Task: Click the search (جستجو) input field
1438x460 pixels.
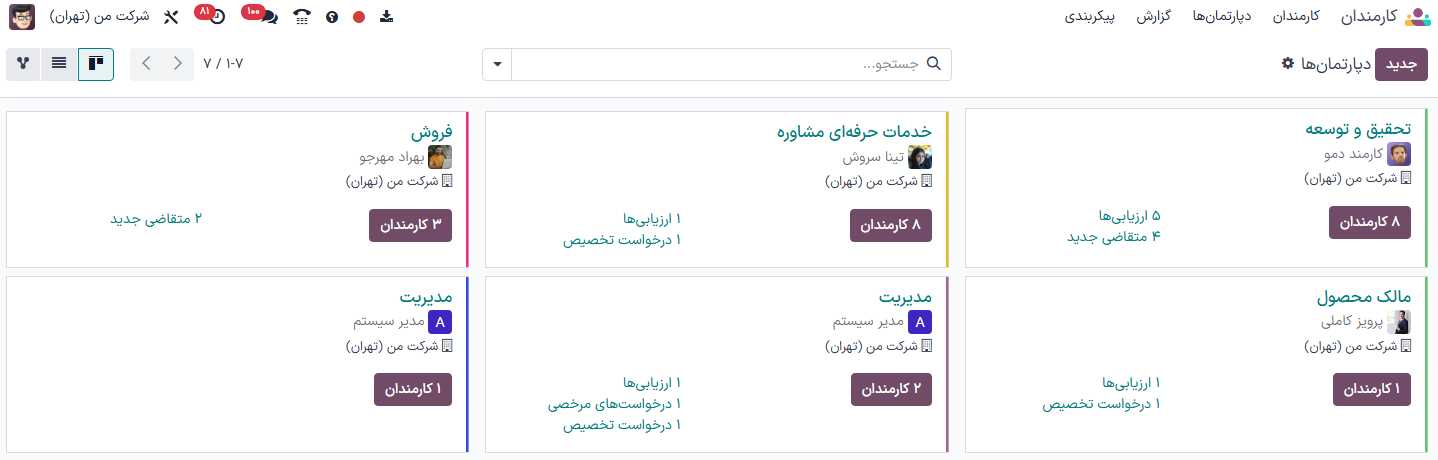Action: coord(730,64)
